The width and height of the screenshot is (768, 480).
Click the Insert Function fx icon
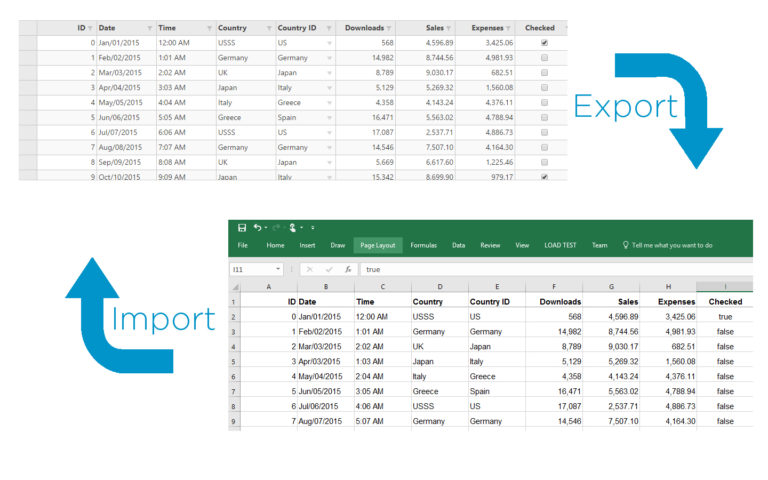click(x=346, y=269)
